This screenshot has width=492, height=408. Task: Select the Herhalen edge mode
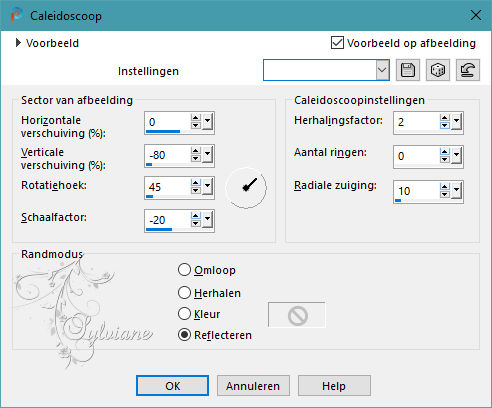(x=184, y=293)
